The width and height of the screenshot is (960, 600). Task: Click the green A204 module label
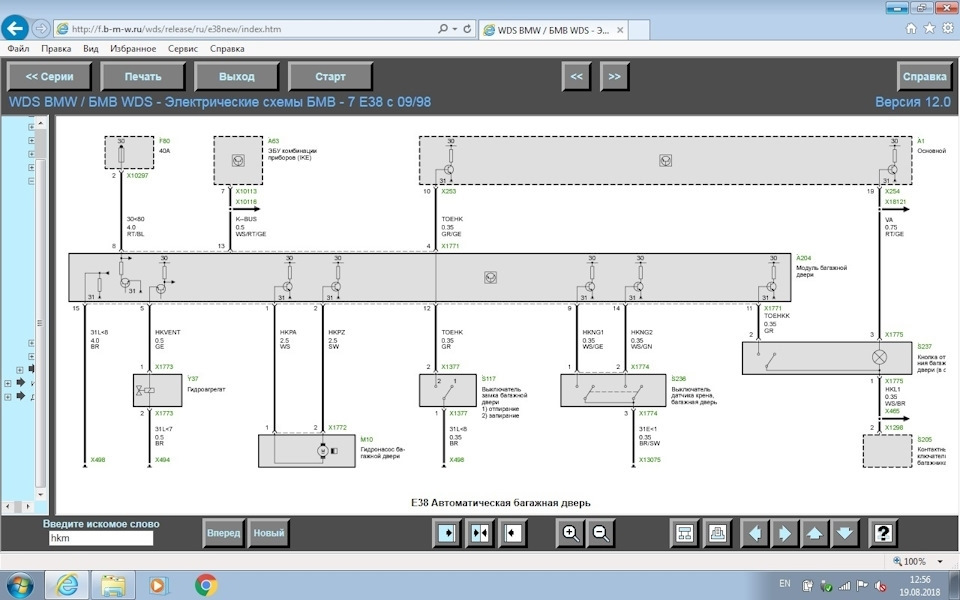click(x=803, y=258)
